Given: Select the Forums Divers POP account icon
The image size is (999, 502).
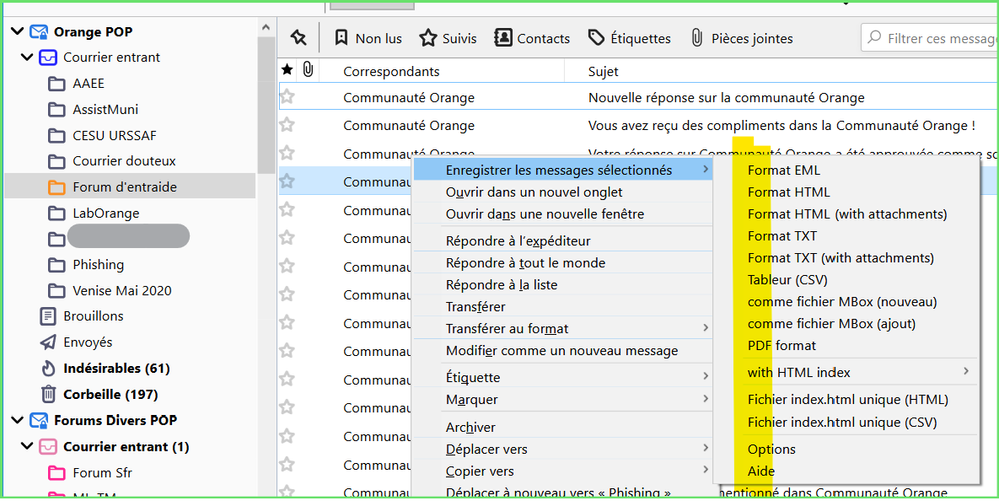Looking at the screenshot, I should tap(39, 420).
